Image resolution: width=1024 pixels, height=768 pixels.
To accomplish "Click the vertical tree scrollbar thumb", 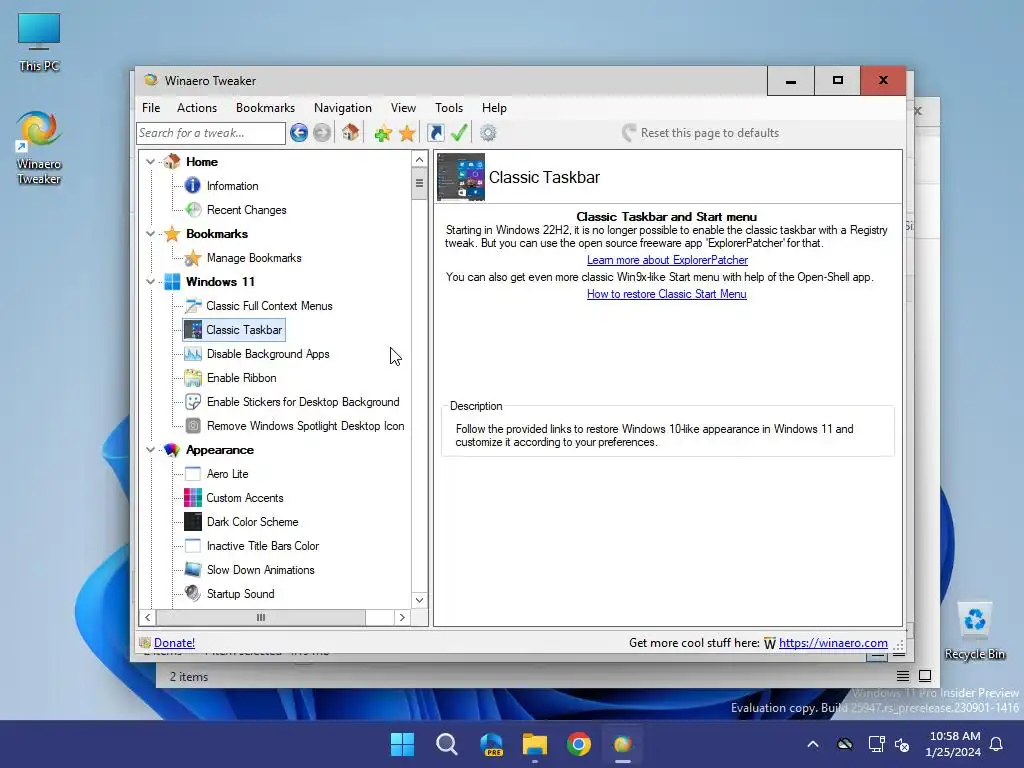I will coord(419,184).
